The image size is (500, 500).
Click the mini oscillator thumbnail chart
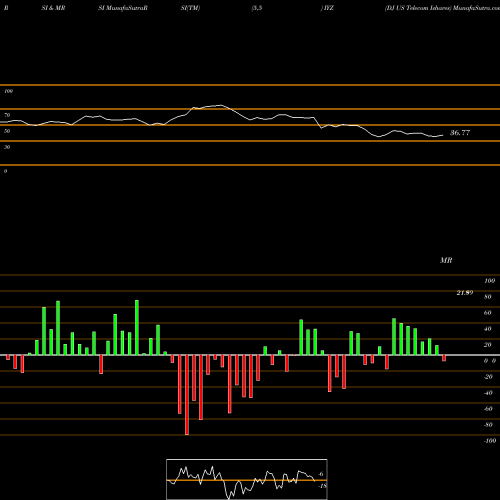(247, 479)
